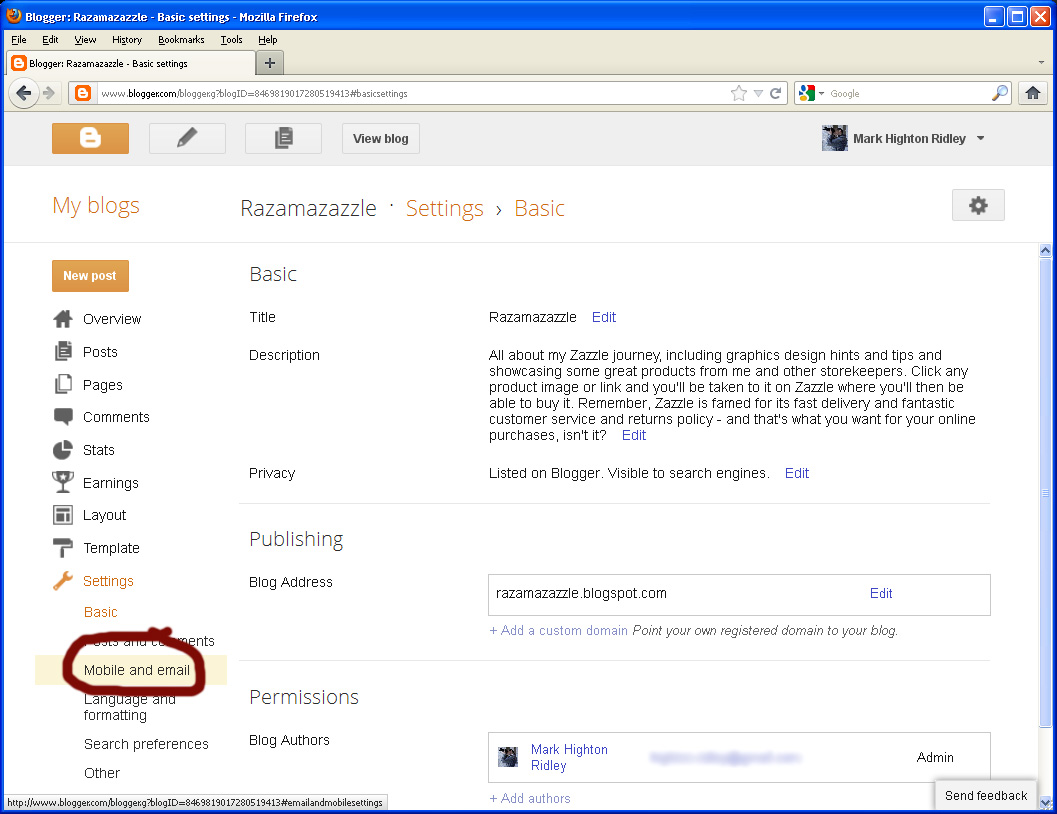Image resolution: width=1057 pixels, height=814 pixels.
Task: Click into the Google search box
Action: pos(909,93)
